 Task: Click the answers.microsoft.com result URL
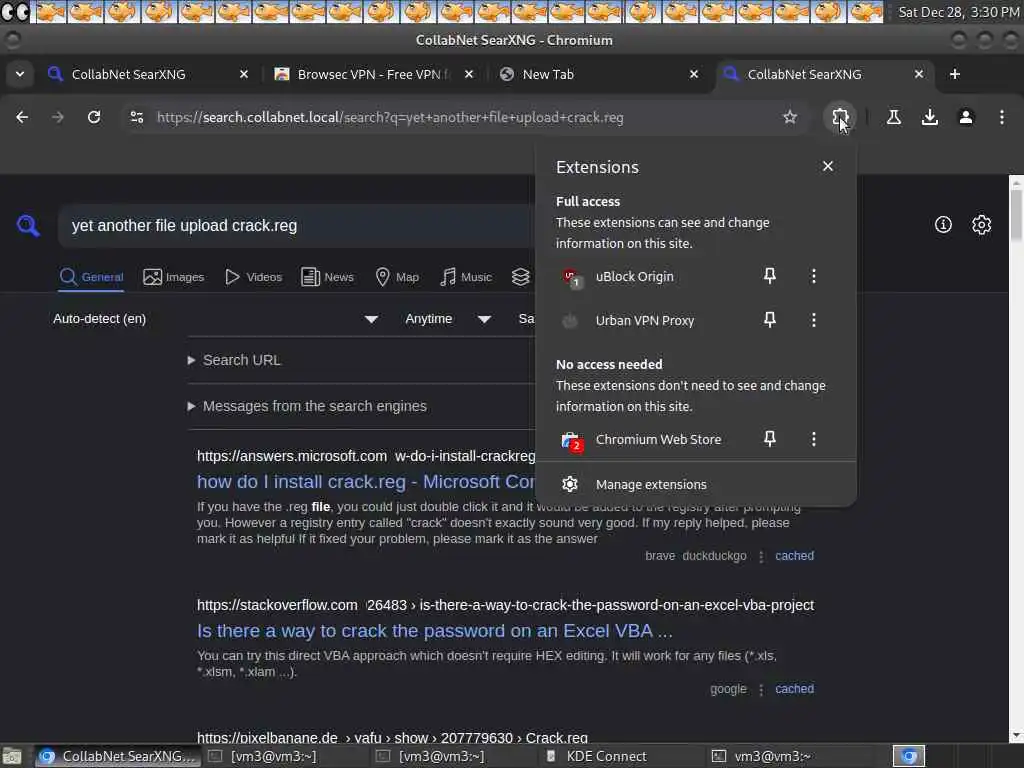pyautogui.click(x=366, y=456)
